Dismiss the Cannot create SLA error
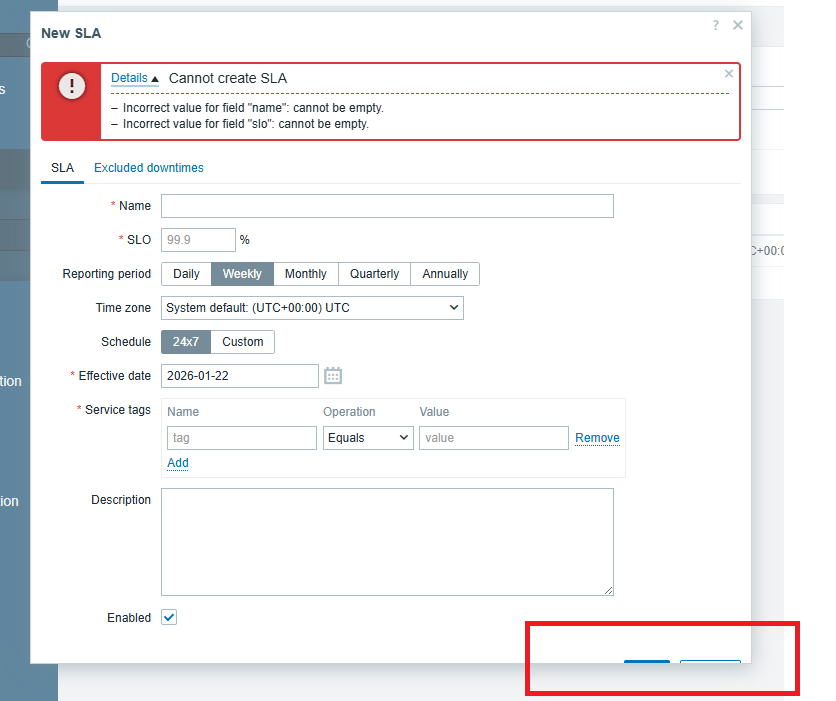The image size is (836, 701). (728, 74)
